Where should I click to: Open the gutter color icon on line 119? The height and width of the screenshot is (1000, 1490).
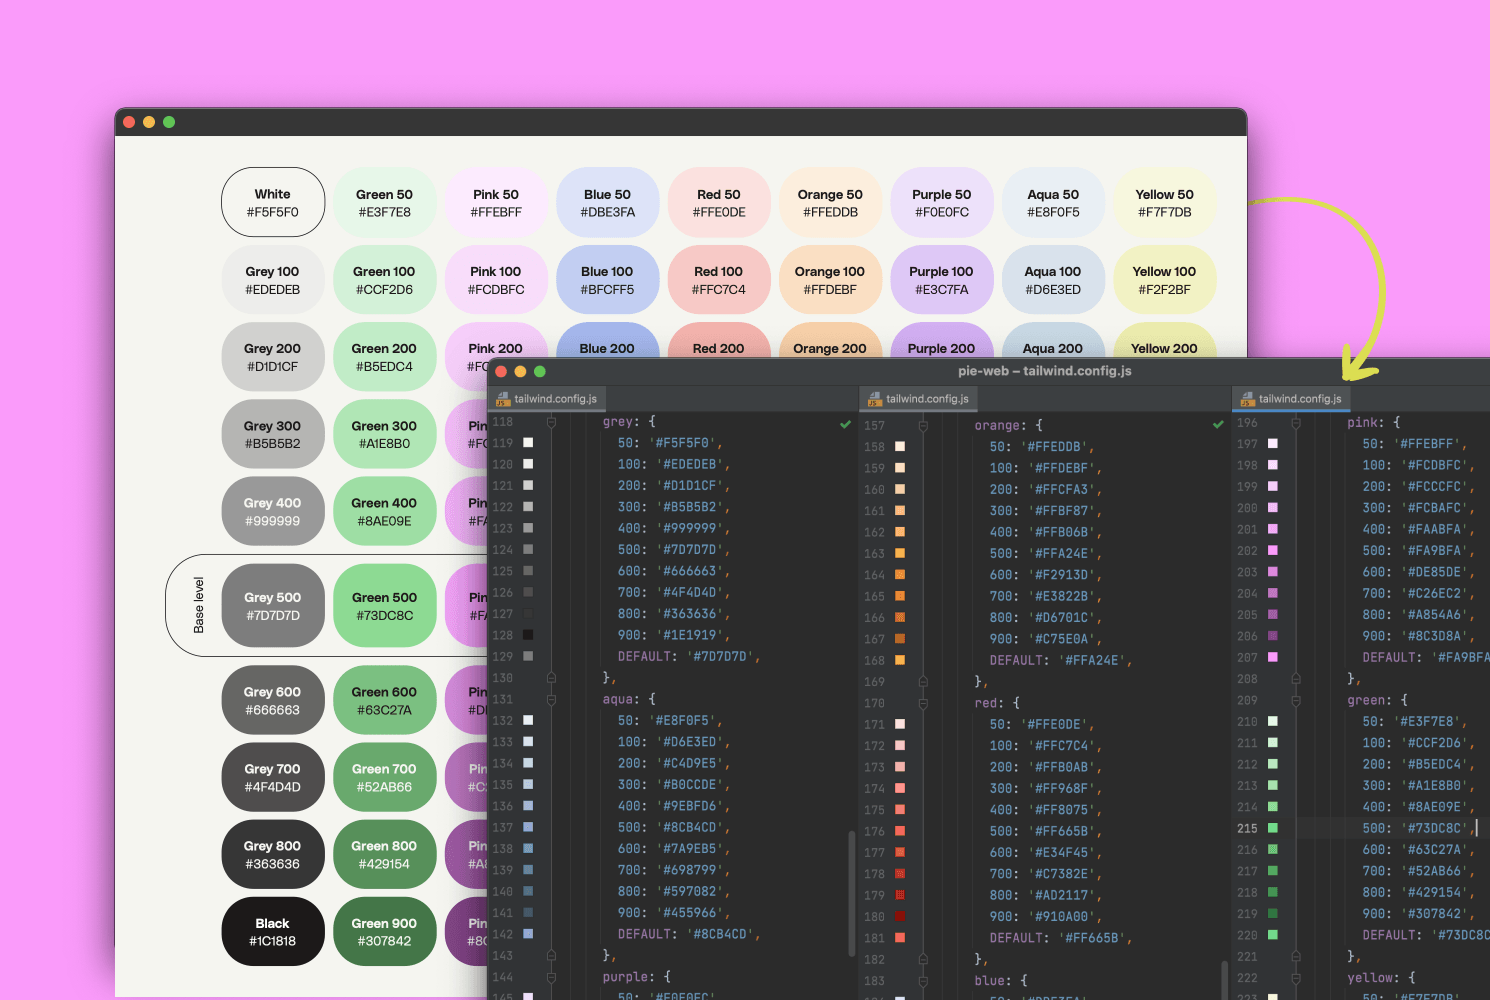tap(528, 443)
